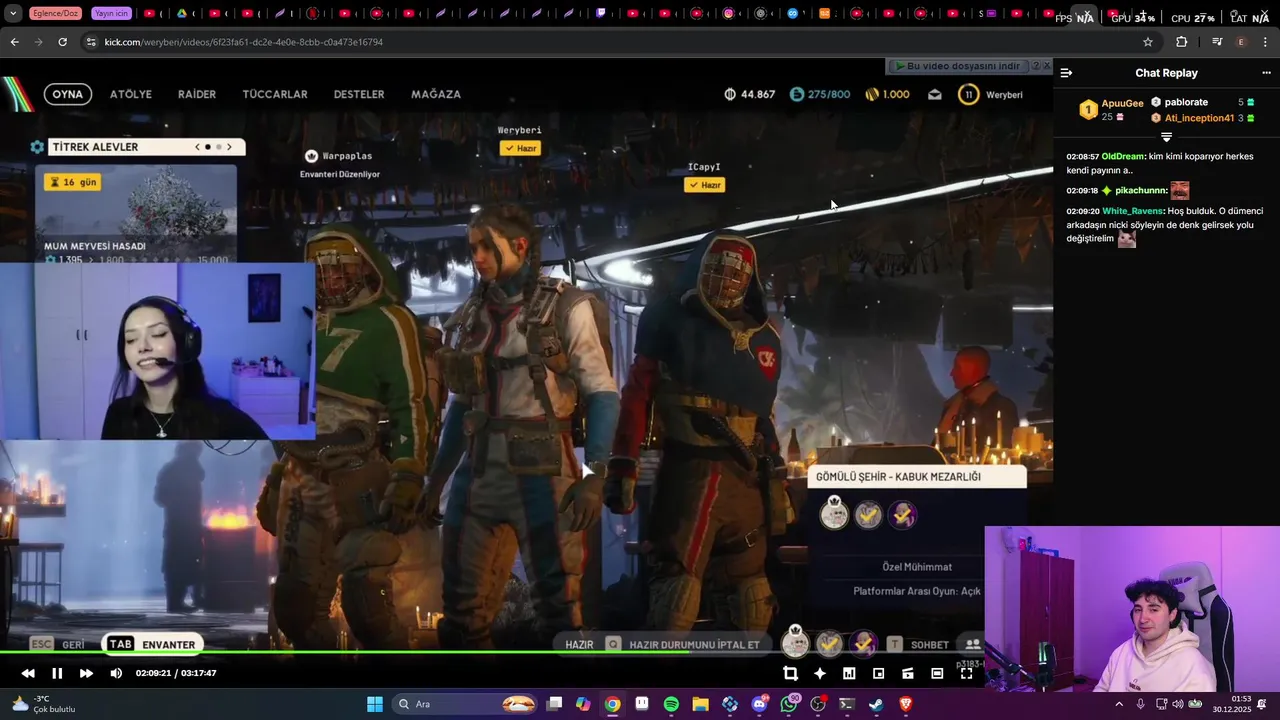Click the first map condition icon in panel
The image size is (1280, 720).
click(834, 514)
